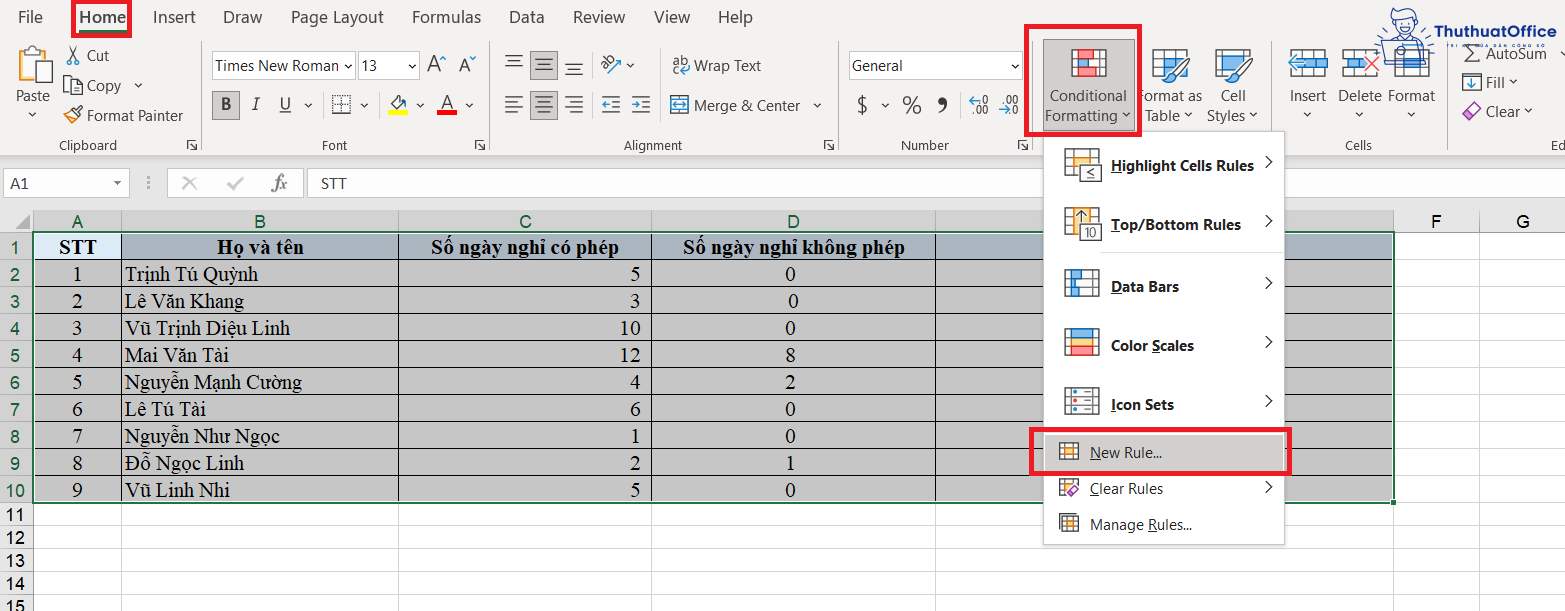Viewport: 1565px width, 611px height.
Task: Click formula bar containing STT
Action: point(935,184)
